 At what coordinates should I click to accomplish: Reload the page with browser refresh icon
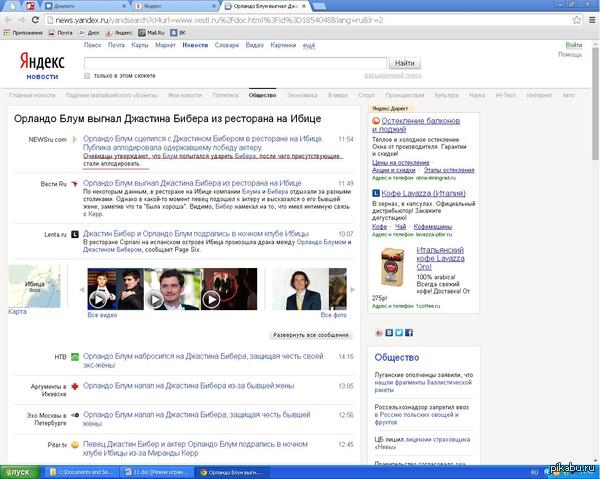click(x=35, y=20)
